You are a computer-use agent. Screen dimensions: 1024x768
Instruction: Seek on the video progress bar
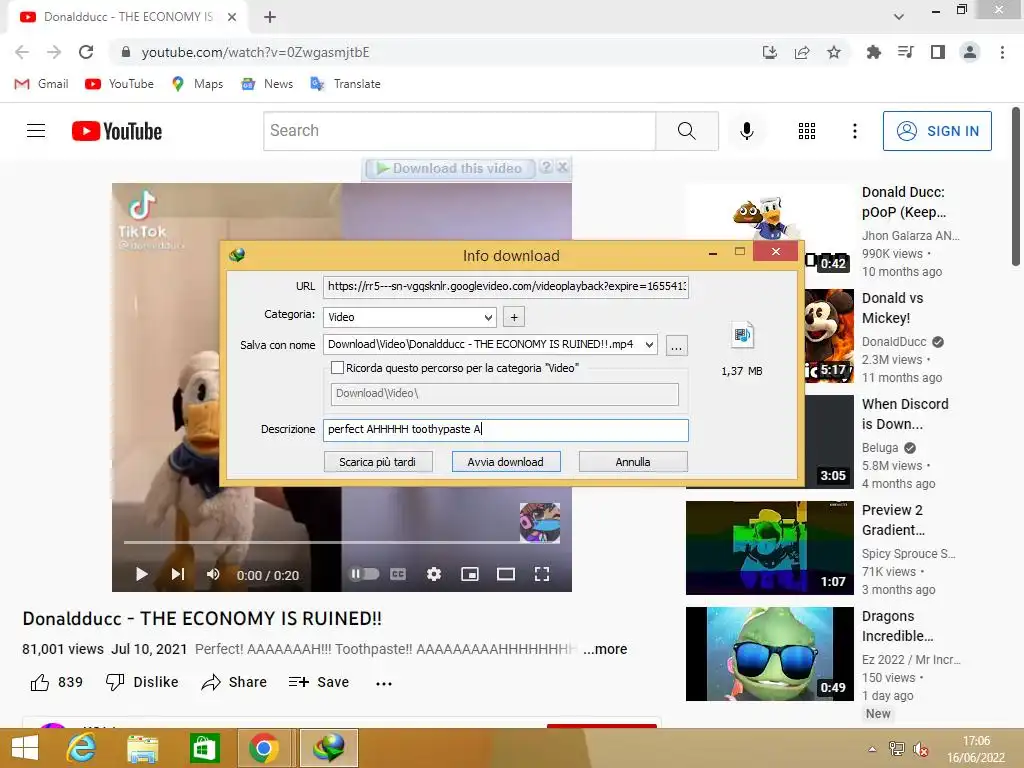[342, 542]
